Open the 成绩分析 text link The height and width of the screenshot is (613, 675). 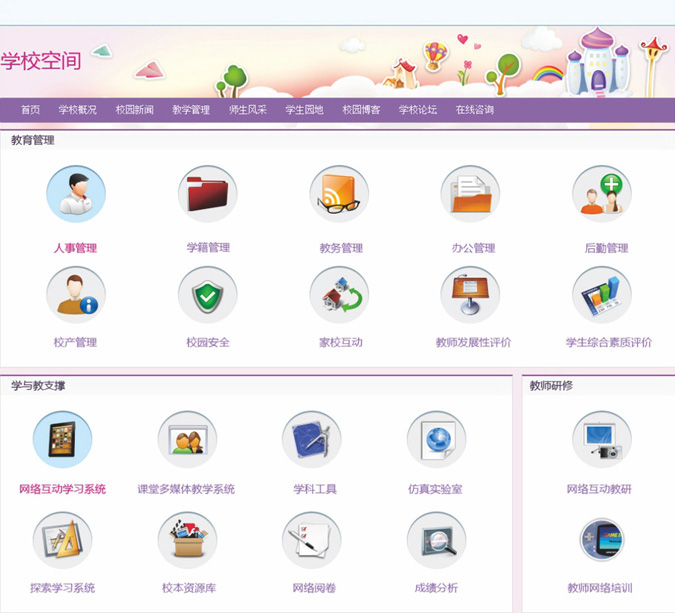436,588
